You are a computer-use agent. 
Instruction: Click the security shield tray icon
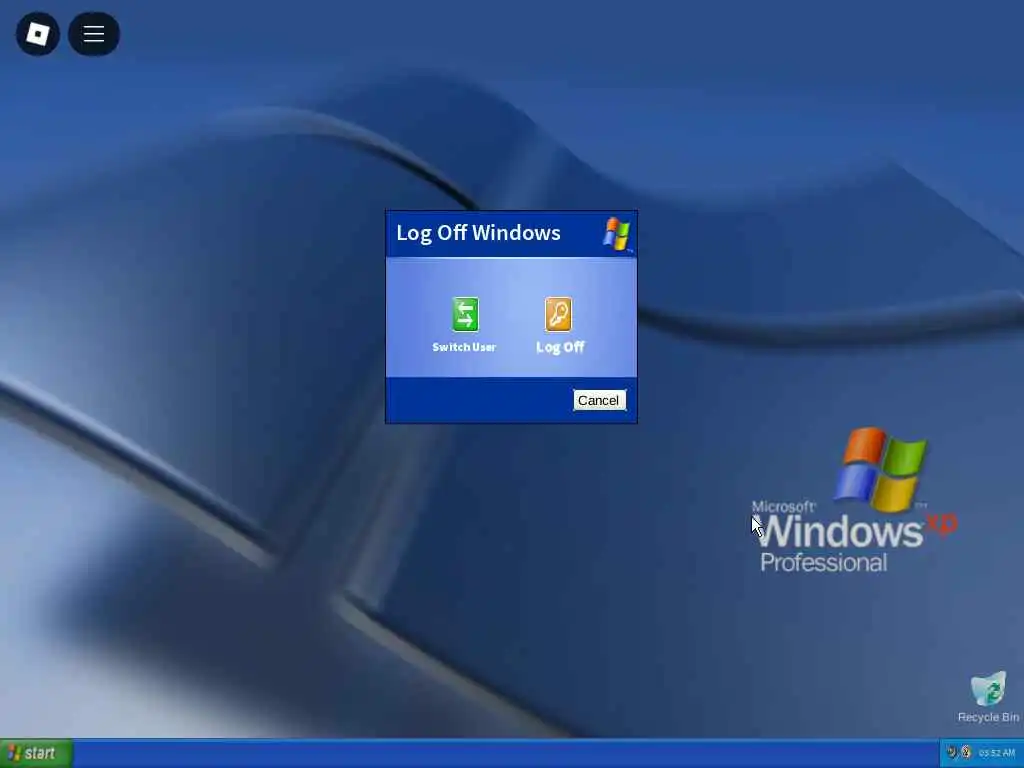pos(967,753)
